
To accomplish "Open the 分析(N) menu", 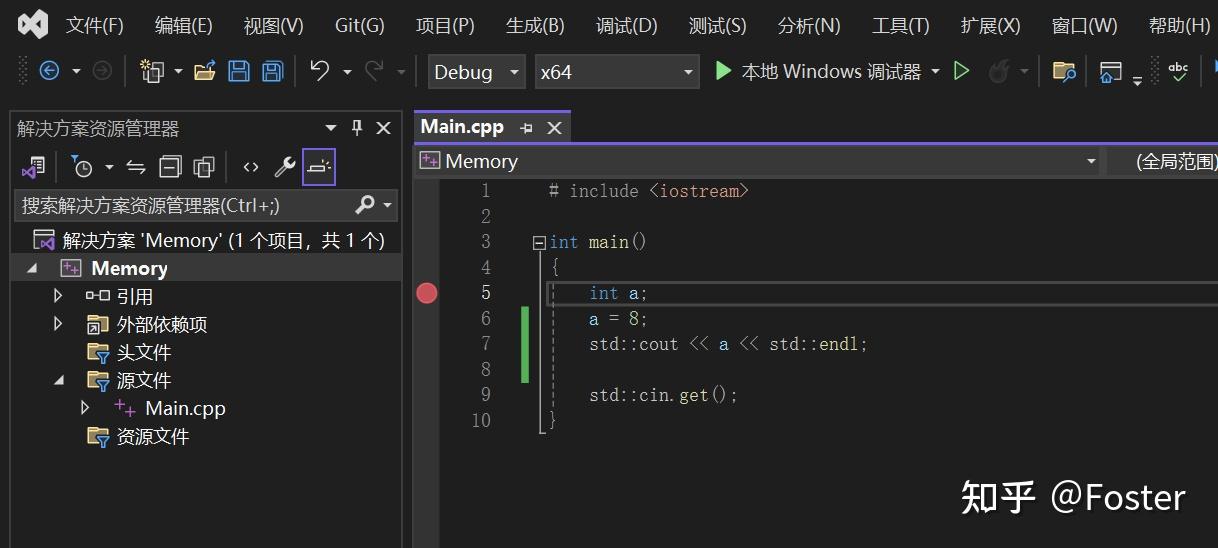I will tap(809, 25).
